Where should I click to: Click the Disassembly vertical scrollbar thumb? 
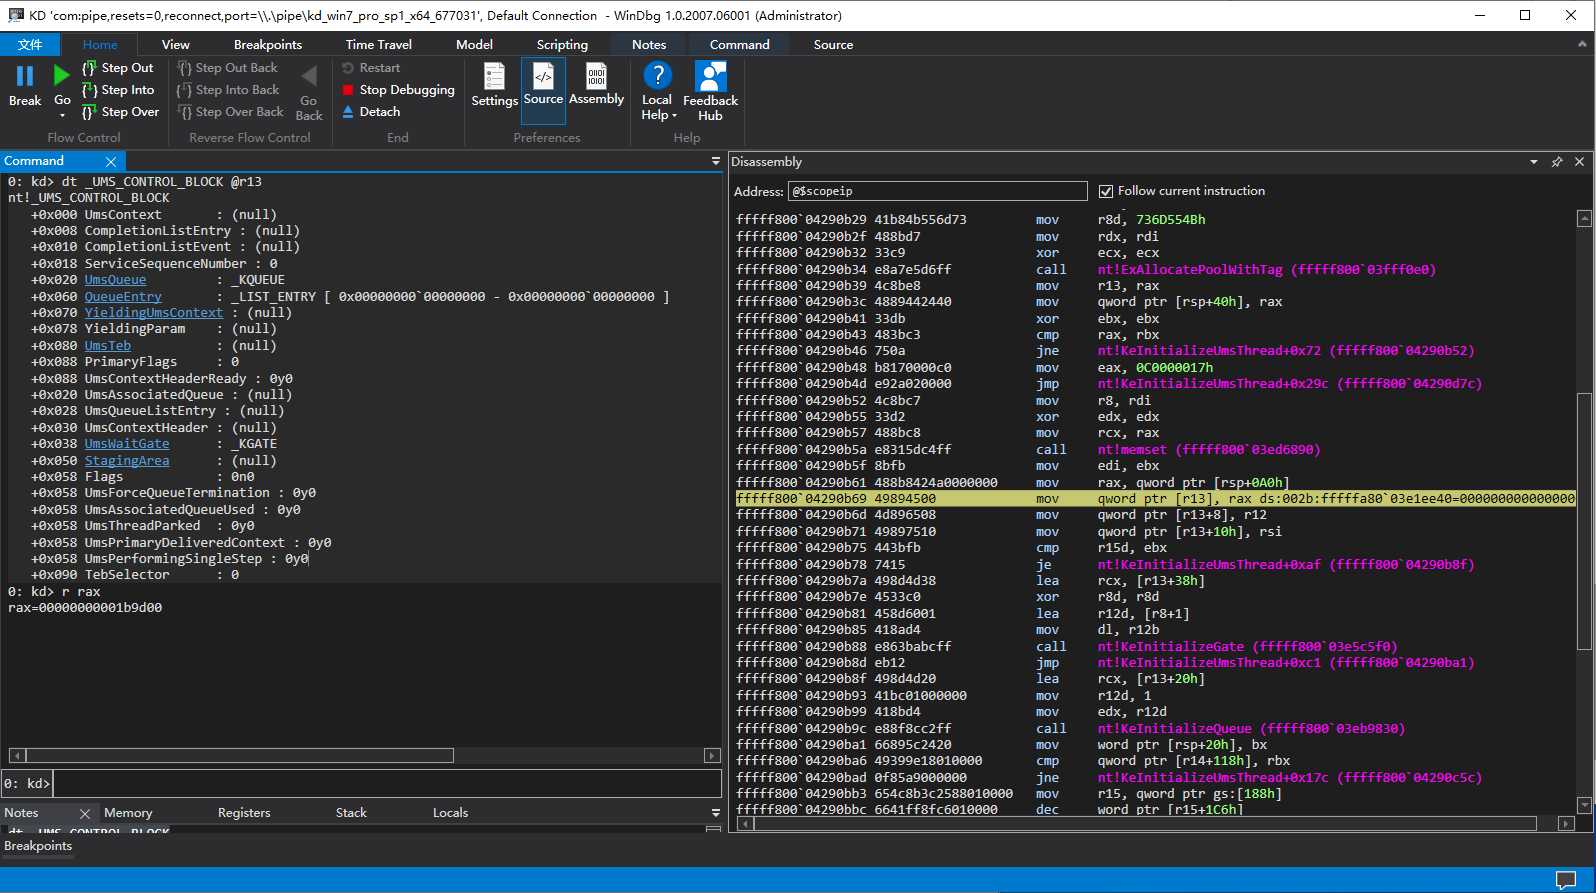coord(1584,521)
